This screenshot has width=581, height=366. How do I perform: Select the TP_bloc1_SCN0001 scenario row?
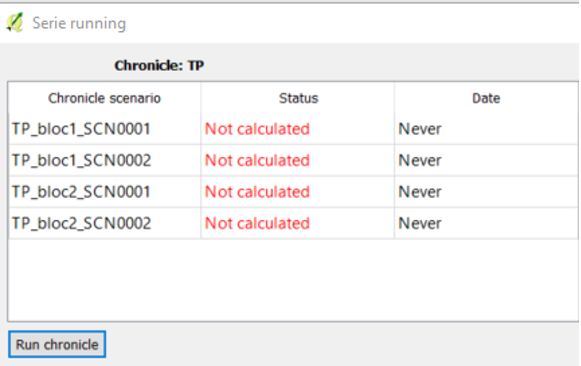point(293,129)
